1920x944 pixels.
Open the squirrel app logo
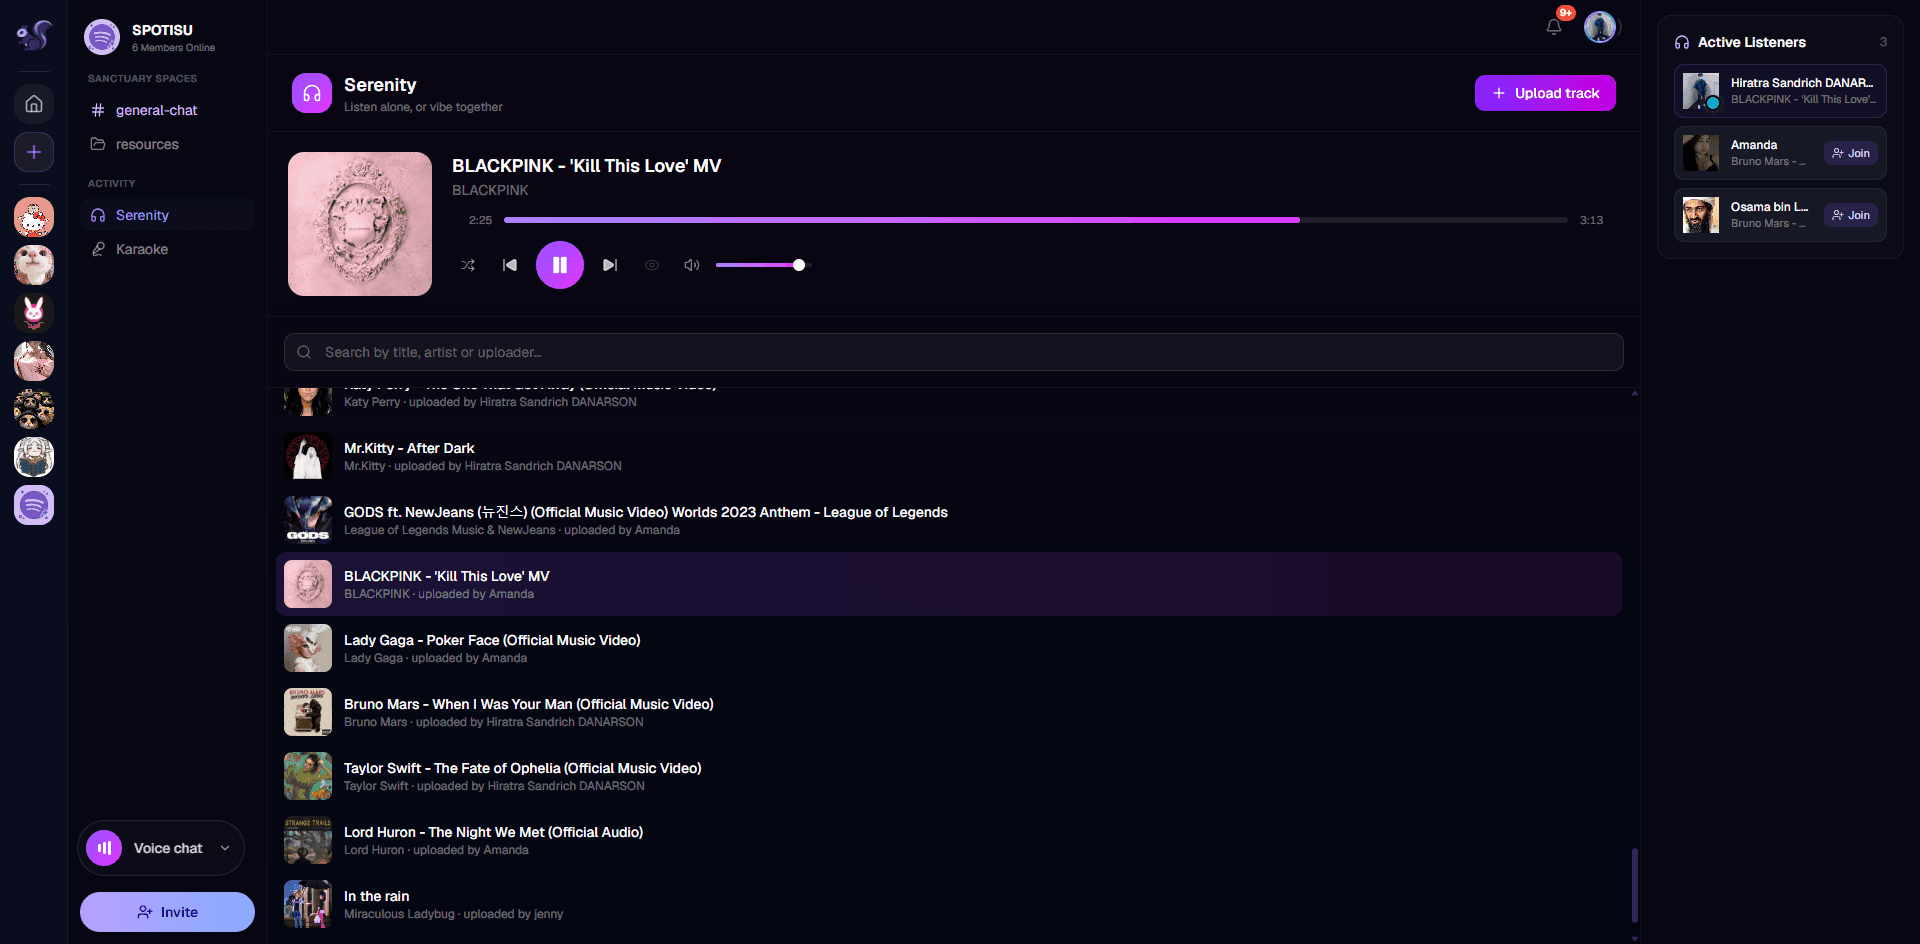(34, 36)
